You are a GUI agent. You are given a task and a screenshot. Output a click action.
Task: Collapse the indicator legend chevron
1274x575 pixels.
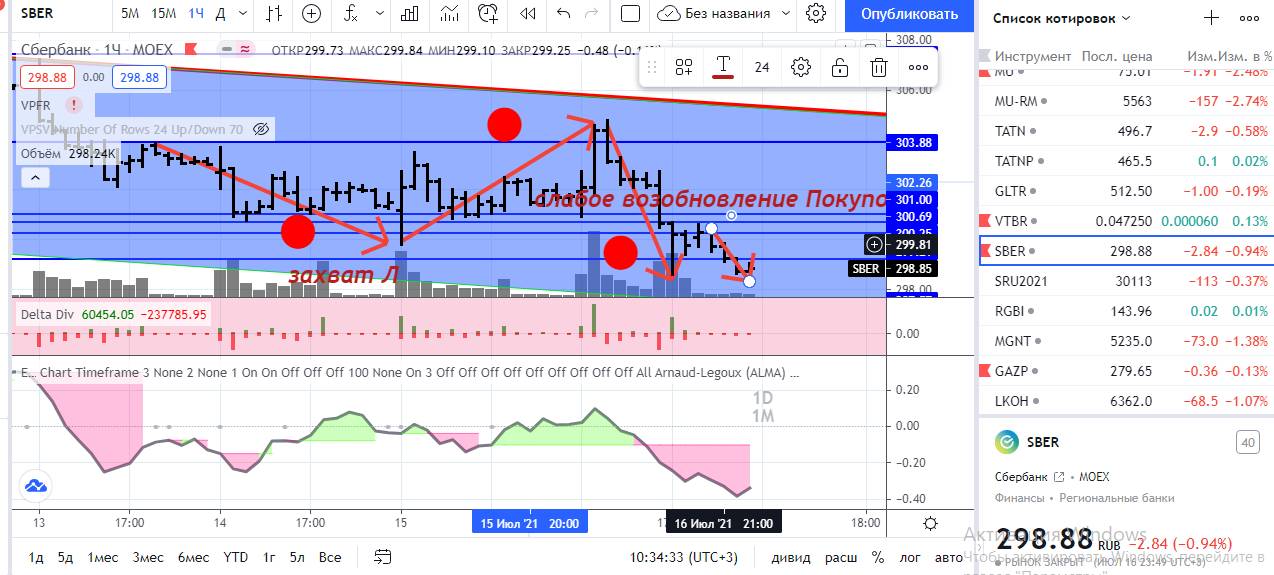tap(35, 178)
